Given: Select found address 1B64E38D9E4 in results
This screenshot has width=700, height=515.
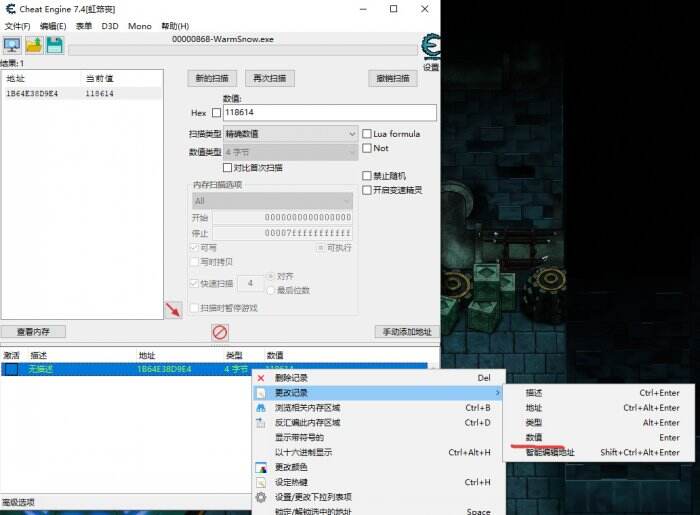Looking at the screenshot, I should point(32,94).
